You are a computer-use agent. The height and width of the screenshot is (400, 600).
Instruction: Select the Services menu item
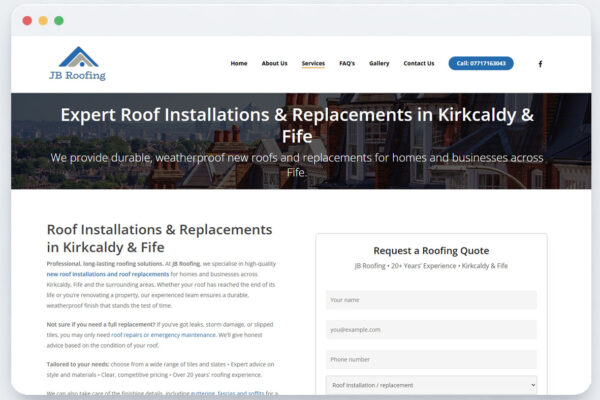click(x=313, y=64)
